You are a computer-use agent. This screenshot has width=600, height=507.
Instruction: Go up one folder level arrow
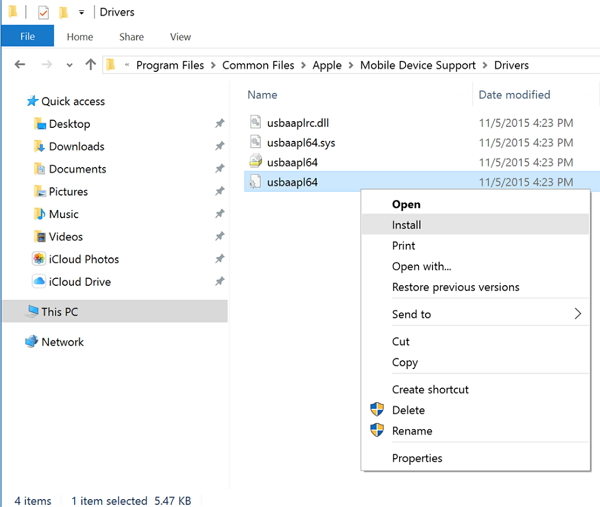[91, 64]
